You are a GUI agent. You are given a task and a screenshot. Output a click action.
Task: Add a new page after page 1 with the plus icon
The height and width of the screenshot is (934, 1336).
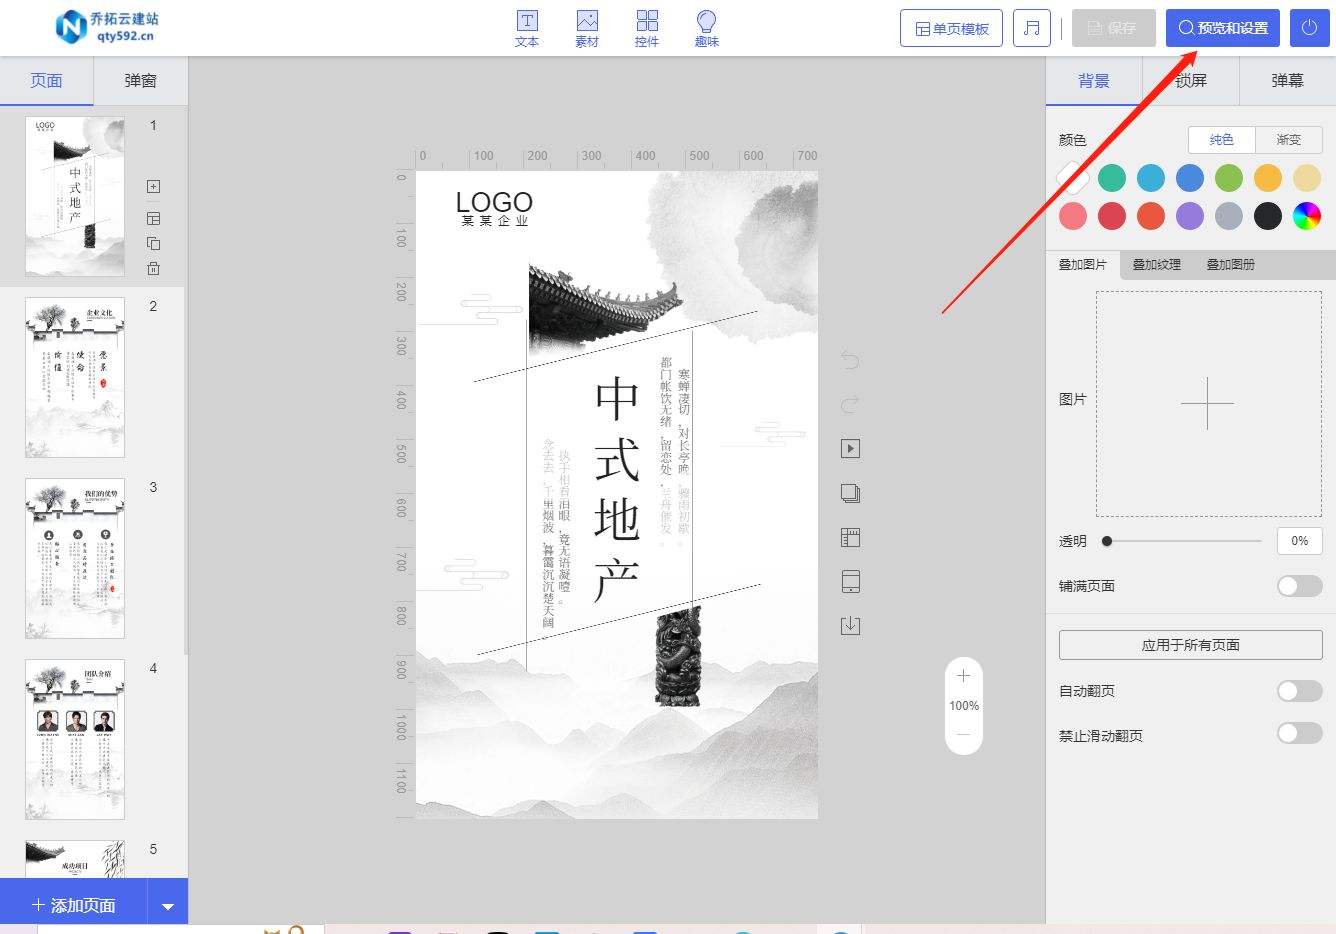coord(153,186)
